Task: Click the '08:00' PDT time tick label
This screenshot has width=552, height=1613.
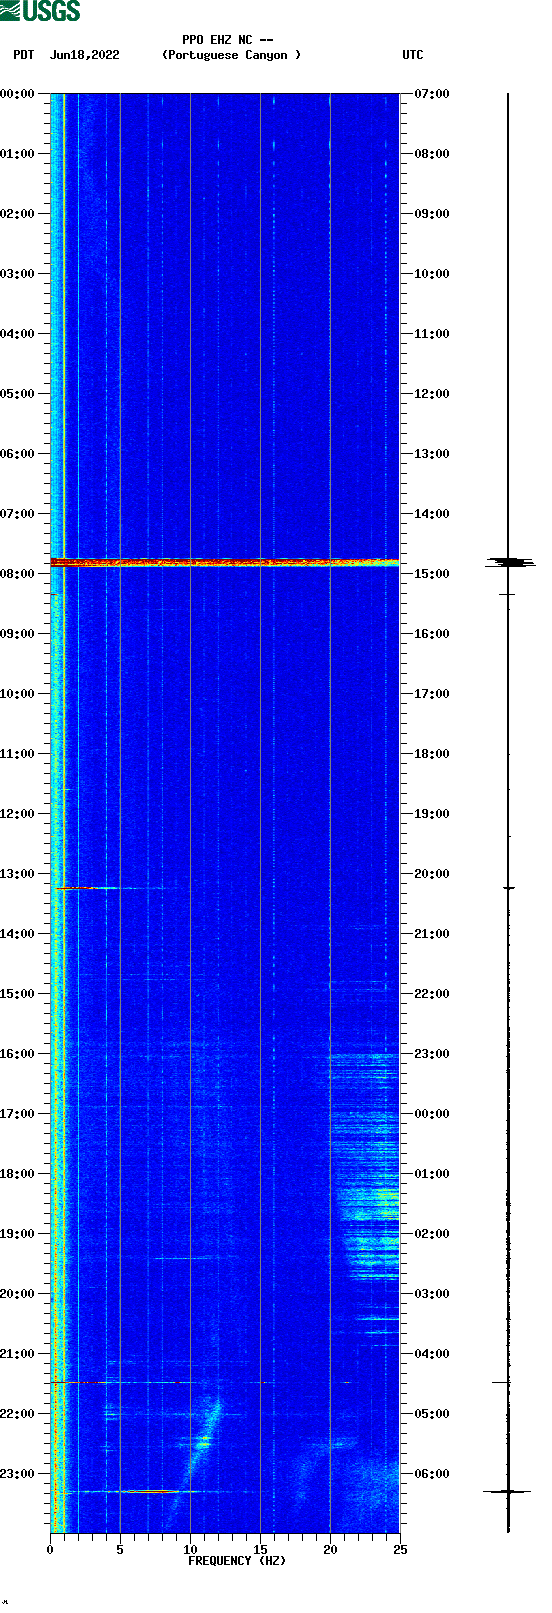Action: pyautogui.click(x=17, y=574)
